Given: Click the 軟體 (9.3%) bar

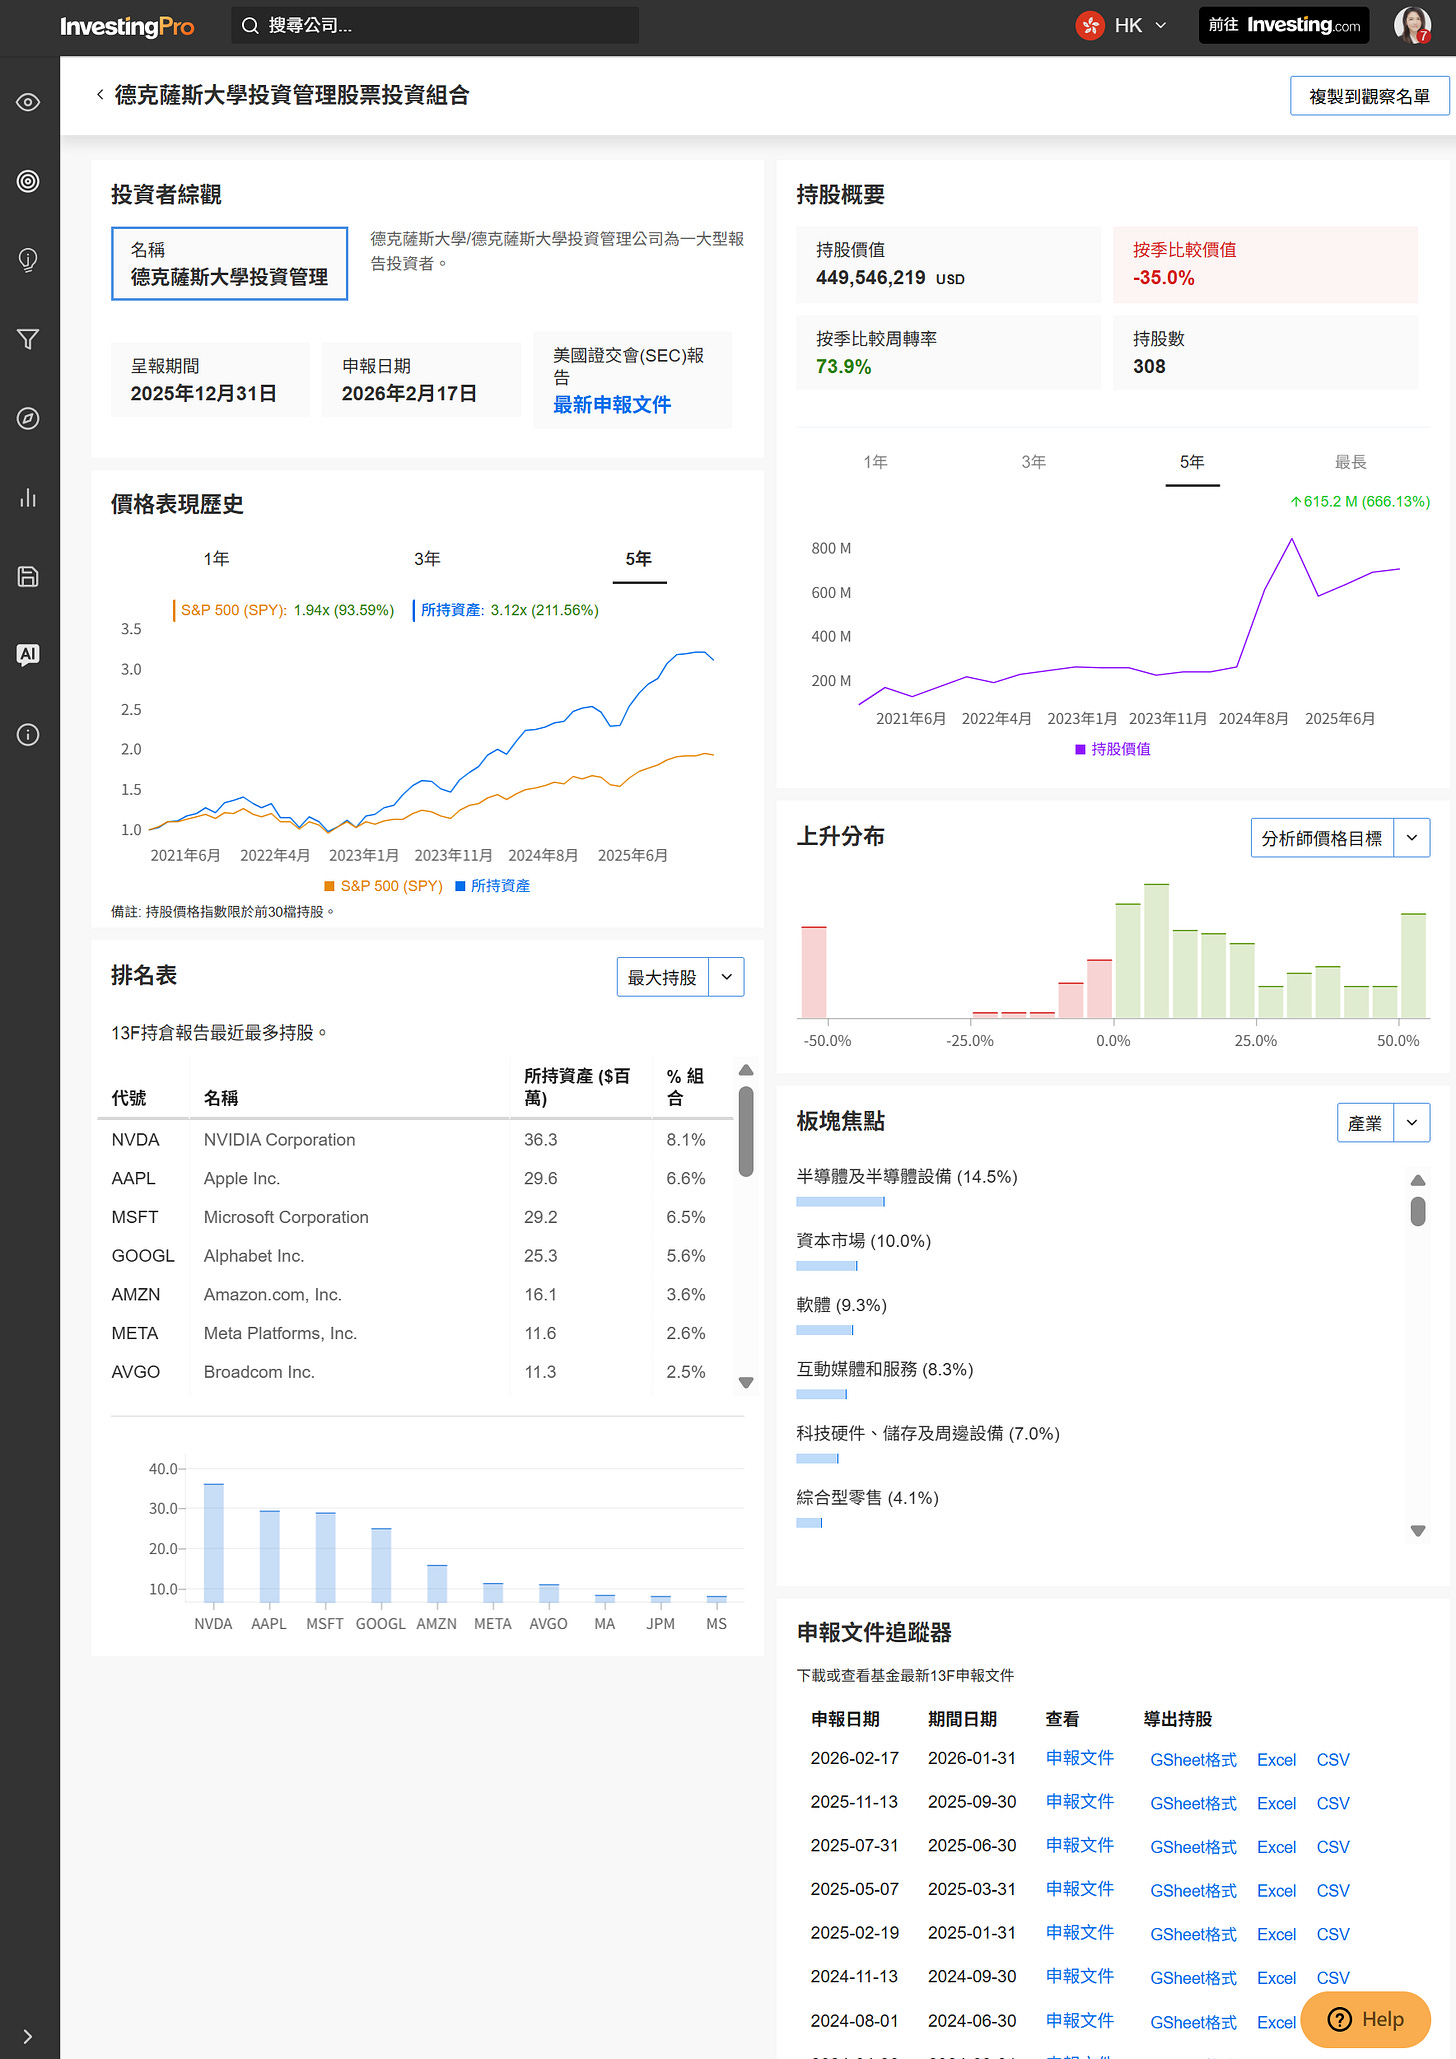Looking at the screenshot, I should point(825,1330).
